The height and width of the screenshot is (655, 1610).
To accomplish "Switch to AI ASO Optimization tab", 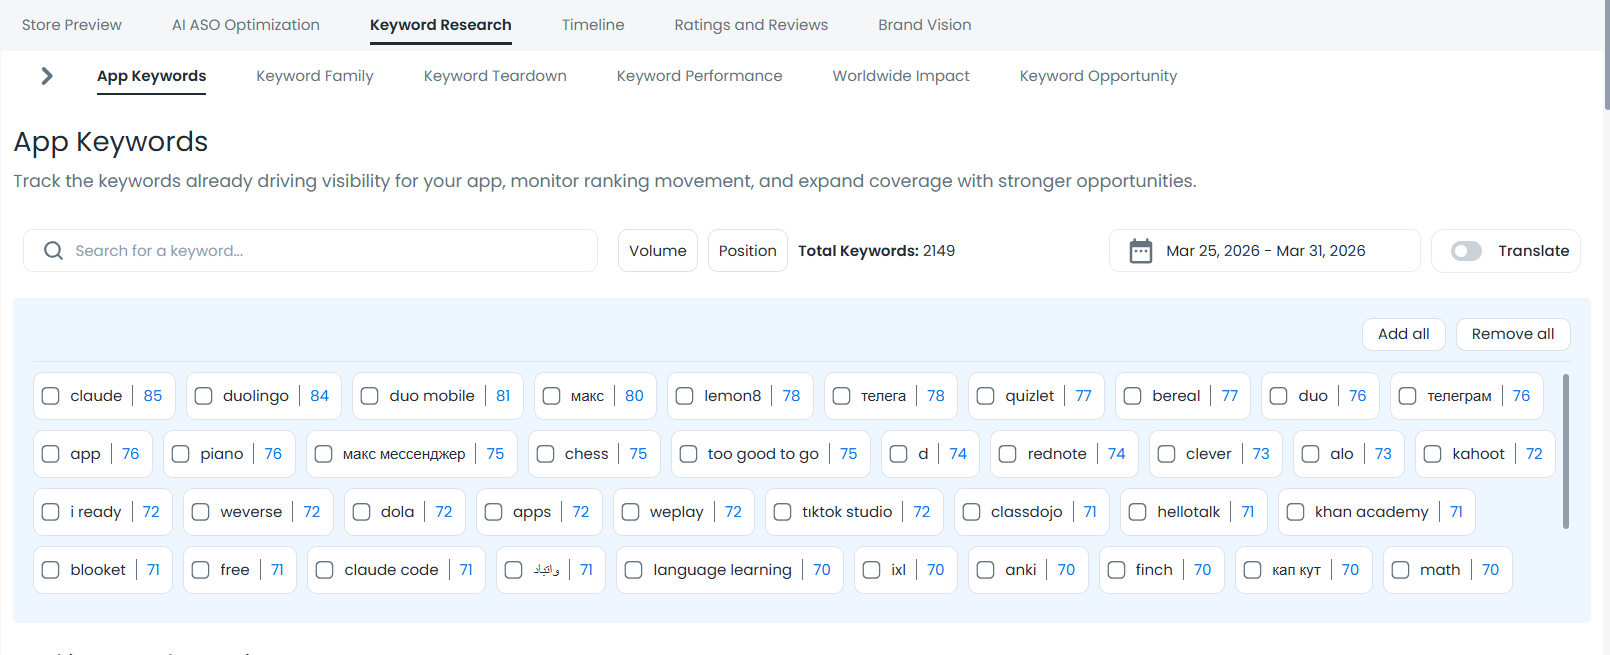I will point(246,25).
